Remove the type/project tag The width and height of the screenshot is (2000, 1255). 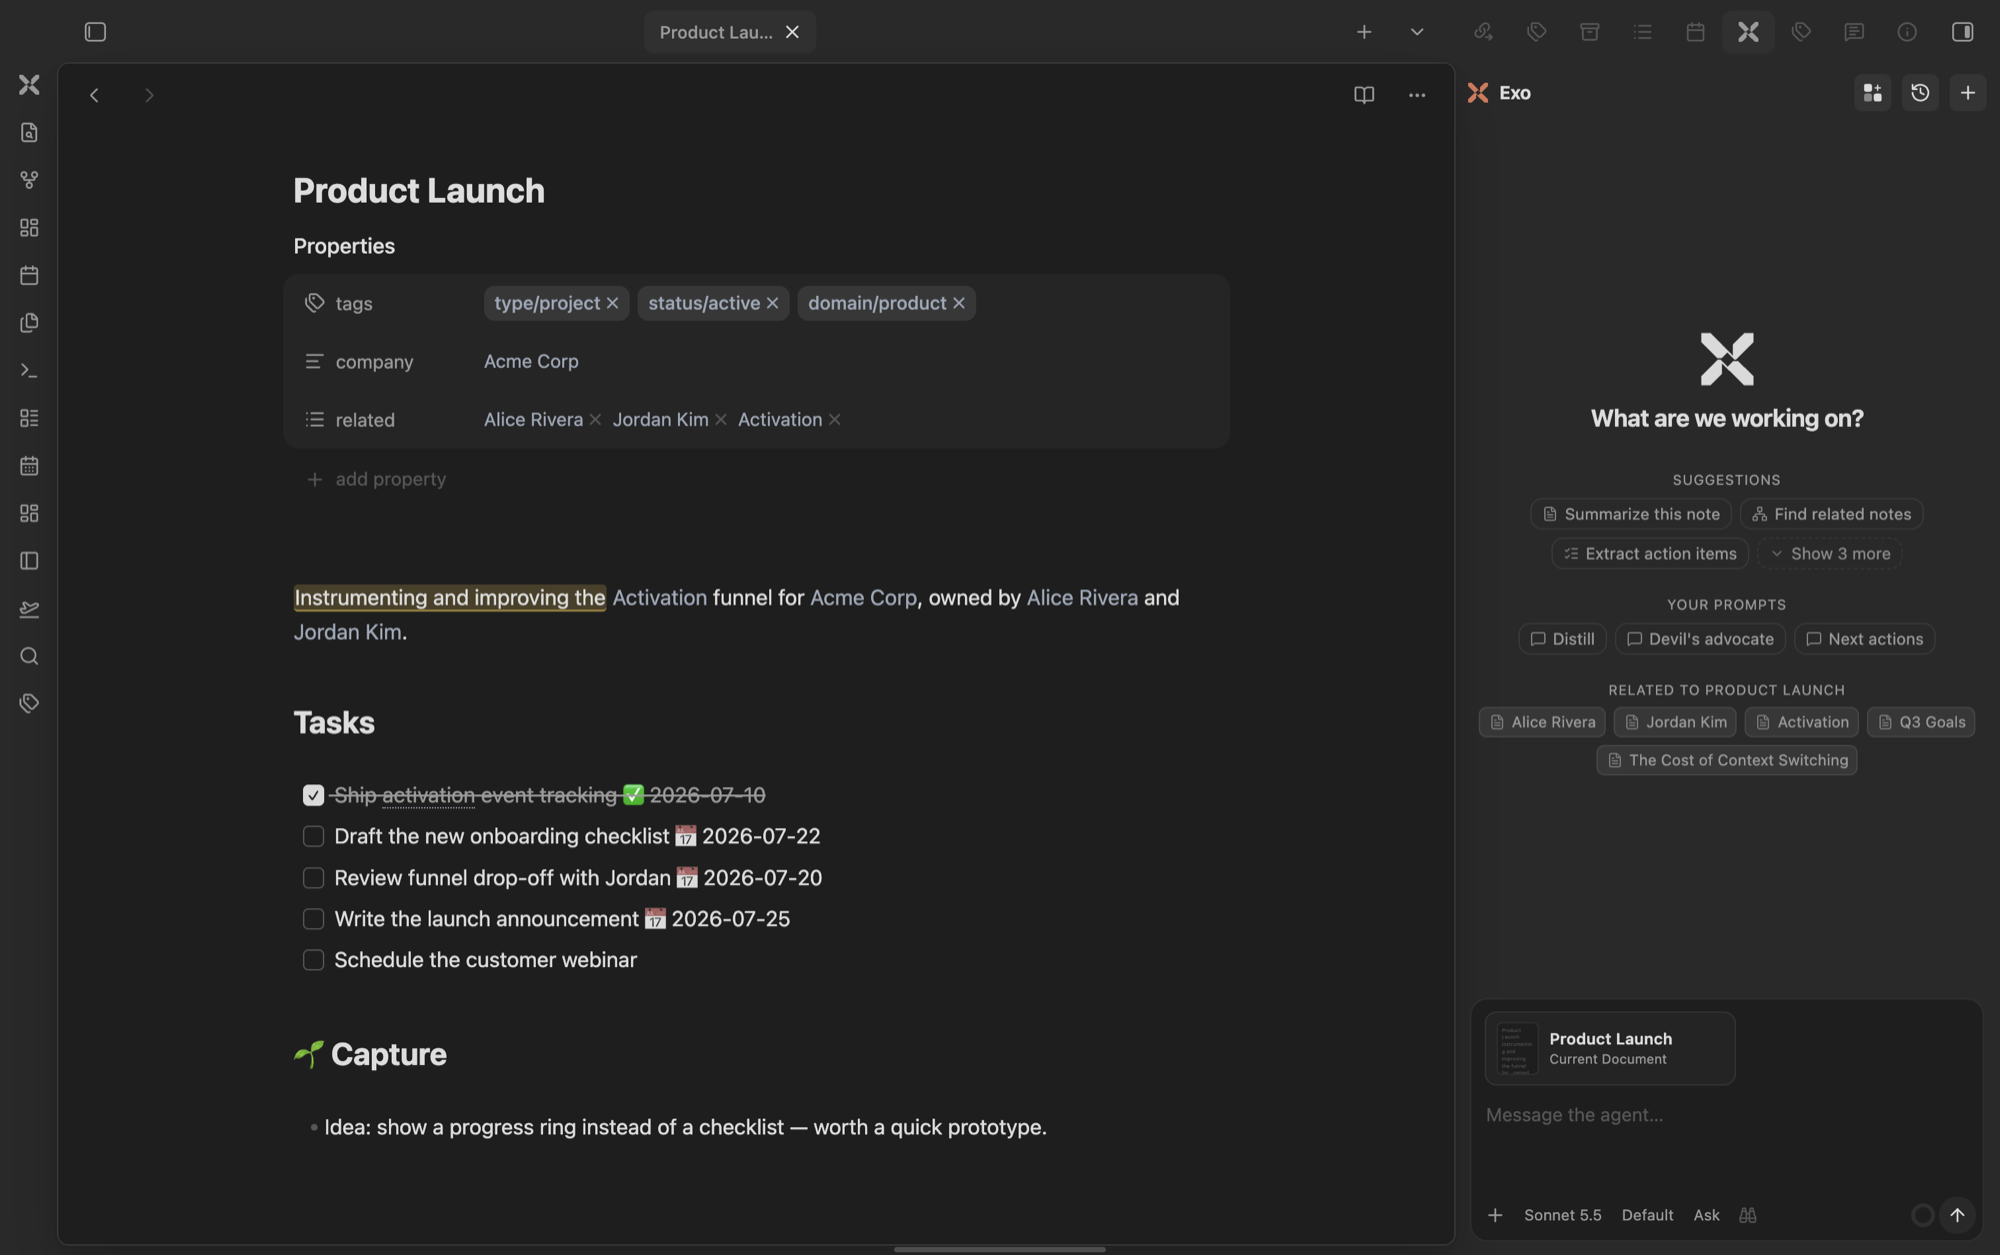coord(613,303)
